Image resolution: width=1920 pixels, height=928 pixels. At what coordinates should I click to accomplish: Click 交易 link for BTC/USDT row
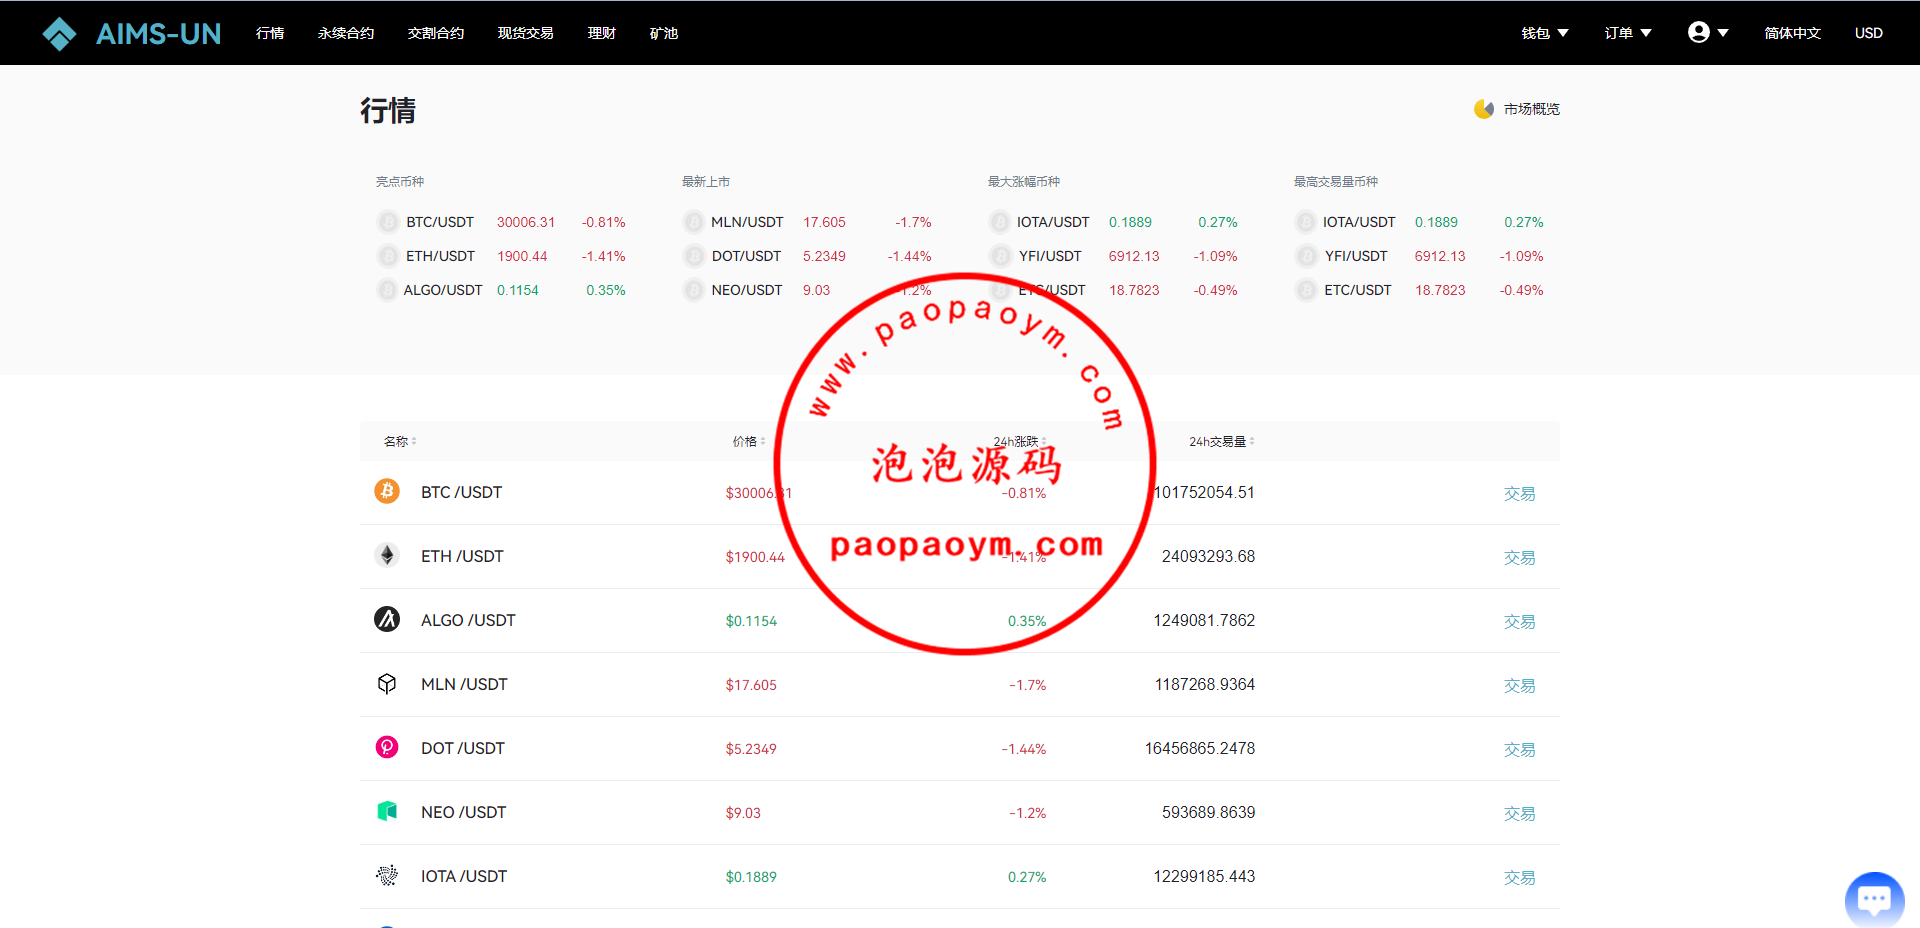click(1519, 493)
